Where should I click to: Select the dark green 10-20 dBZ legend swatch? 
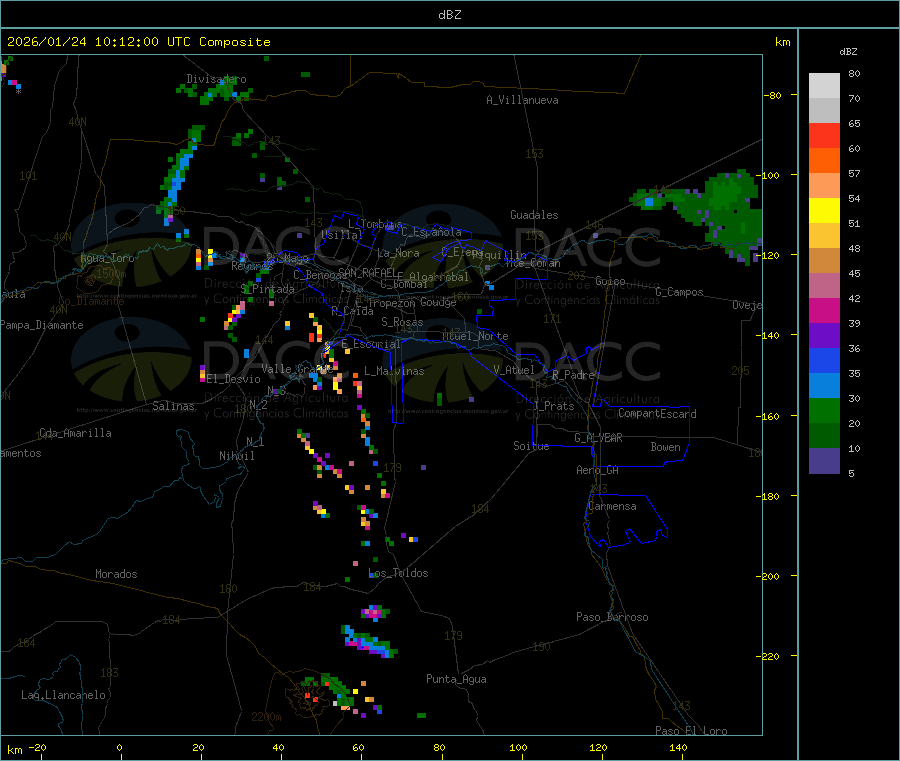click(x=824, y=436)
